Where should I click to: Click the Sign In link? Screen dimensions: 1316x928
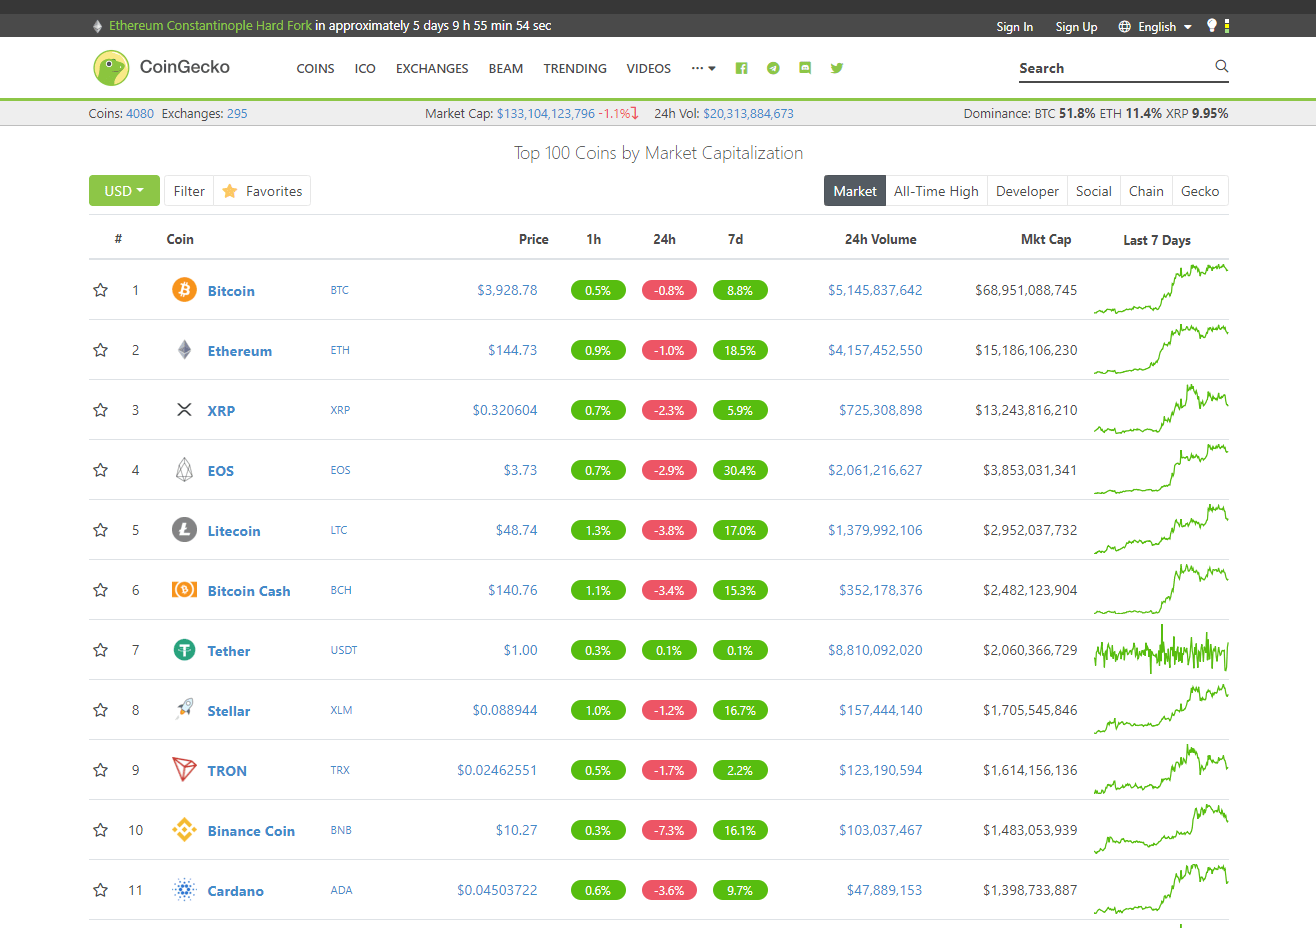[x=1015, y=27]
